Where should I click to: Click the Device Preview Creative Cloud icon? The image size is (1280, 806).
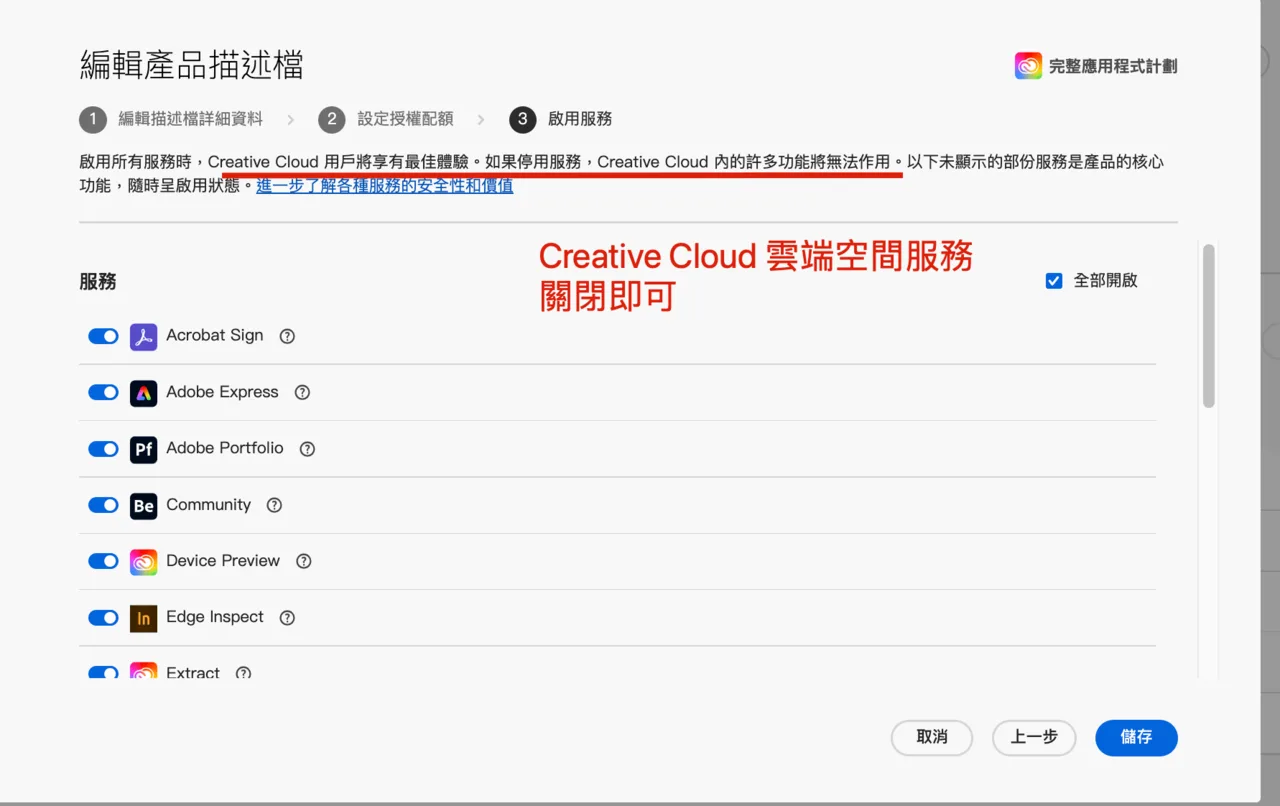[x=143, y=562]
